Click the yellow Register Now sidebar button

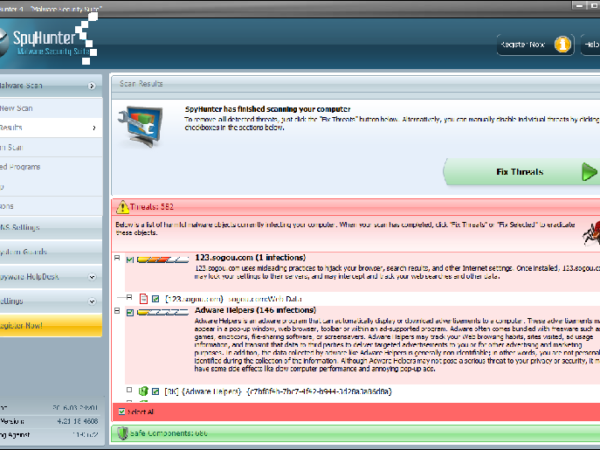51,326
